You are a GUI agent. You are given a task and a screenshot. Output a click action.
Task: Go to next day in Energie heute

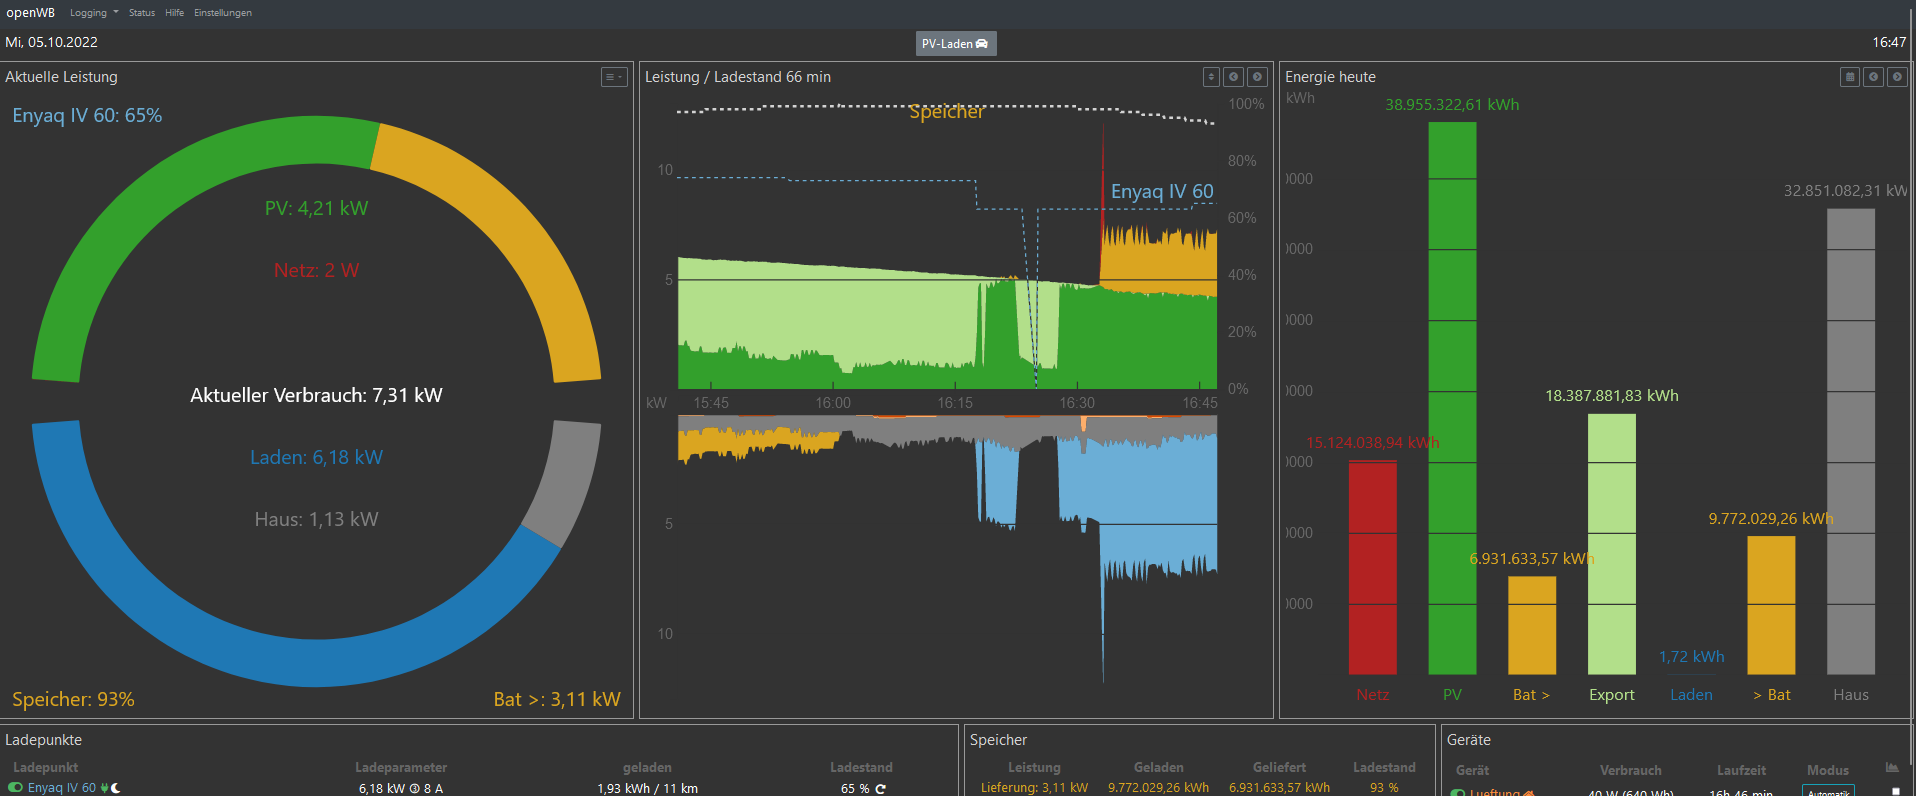(x=1897, y=77)
